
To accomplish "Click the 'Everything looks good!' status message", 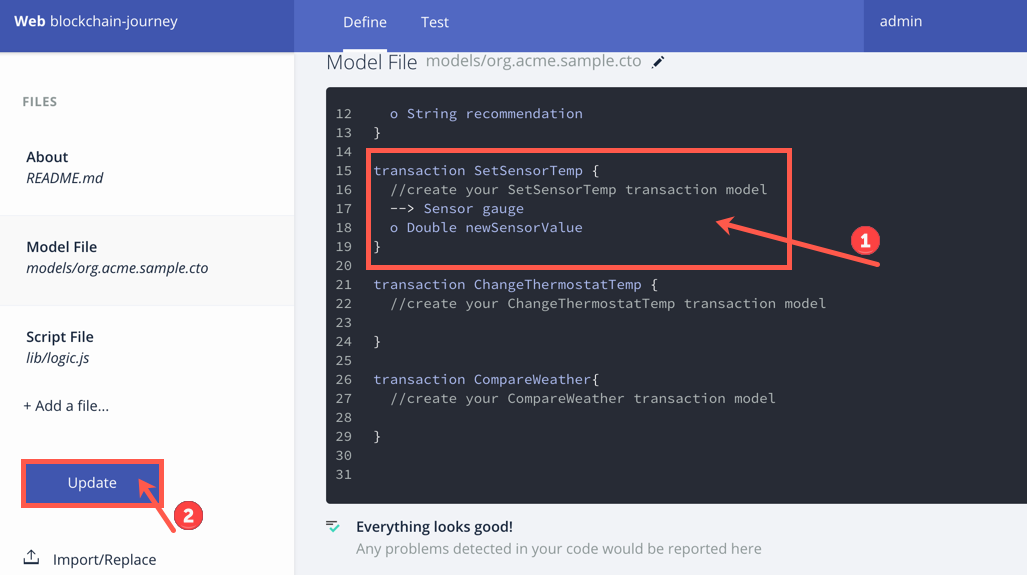I will [434, 527].
